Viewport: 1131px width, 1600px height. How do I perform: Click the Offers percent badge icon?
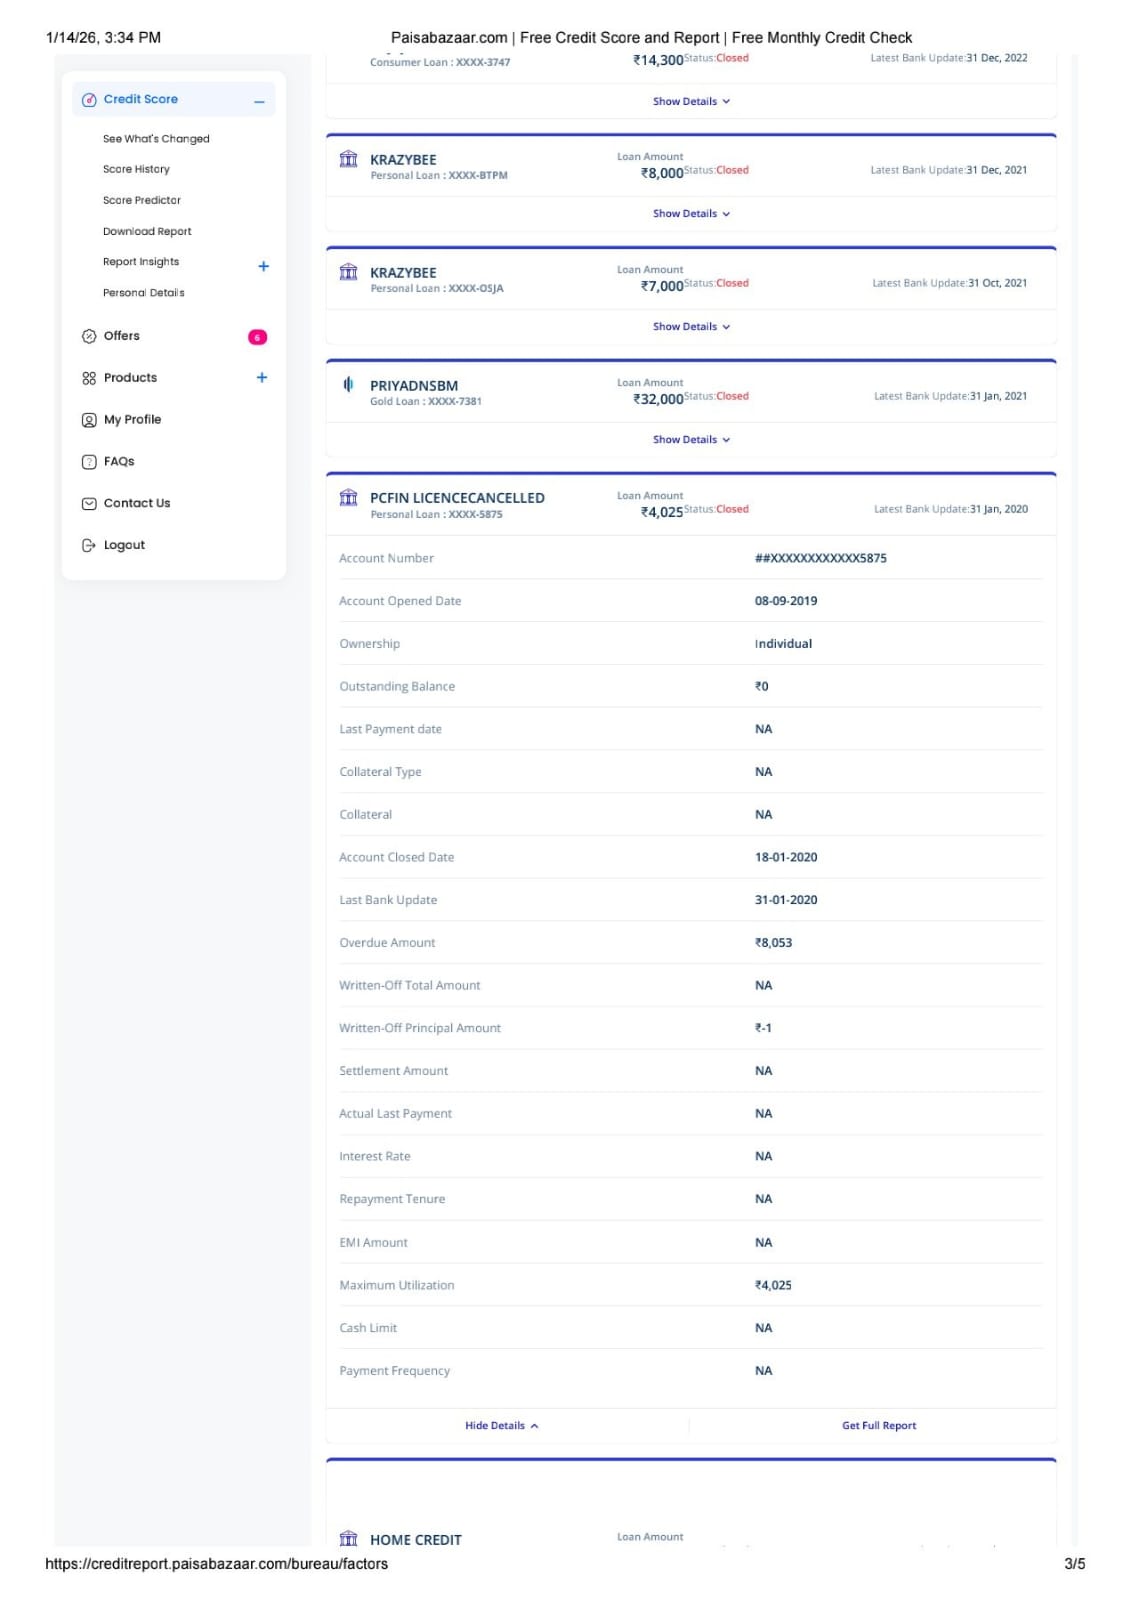pyautogui.click(x=89, y=336)
